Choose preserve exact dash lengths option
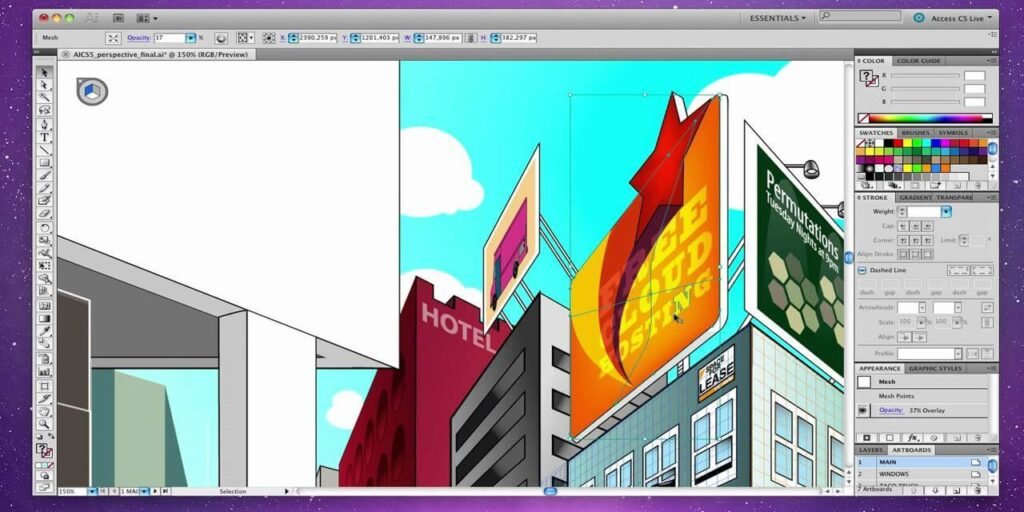This screenshot has height=512, width=1024. tap(958, 270)
